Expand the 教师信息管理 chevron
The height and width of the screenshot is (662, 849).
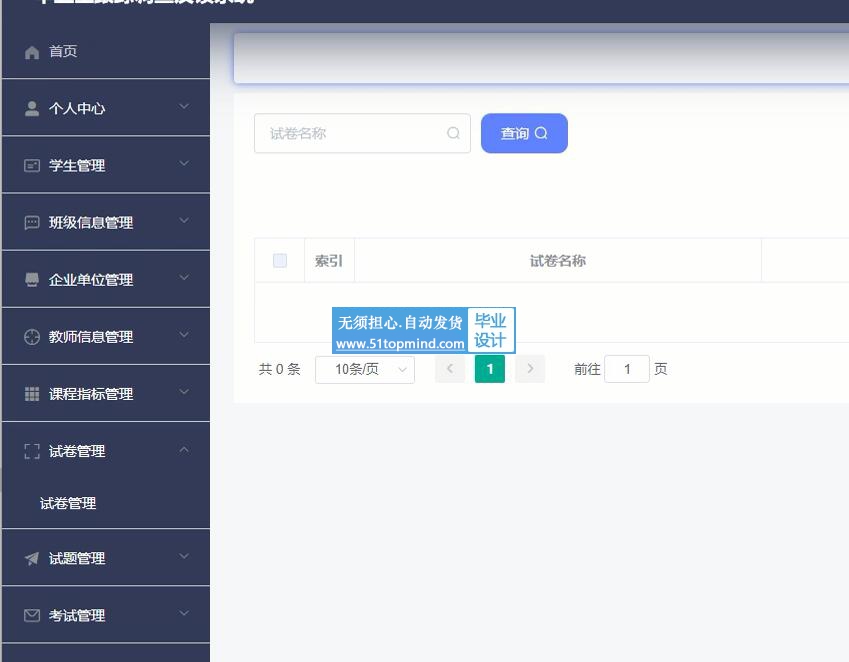click(184, 335)
